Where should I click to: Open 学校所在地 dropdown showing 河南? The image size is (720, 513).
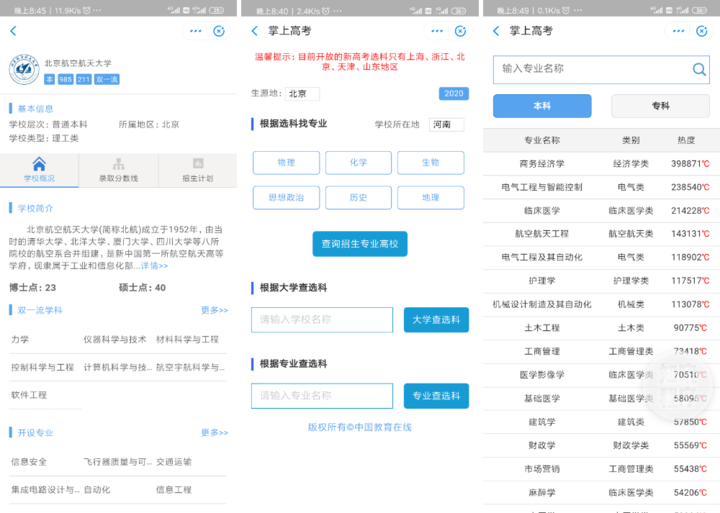pyautogui.click(x=446, y=124)
